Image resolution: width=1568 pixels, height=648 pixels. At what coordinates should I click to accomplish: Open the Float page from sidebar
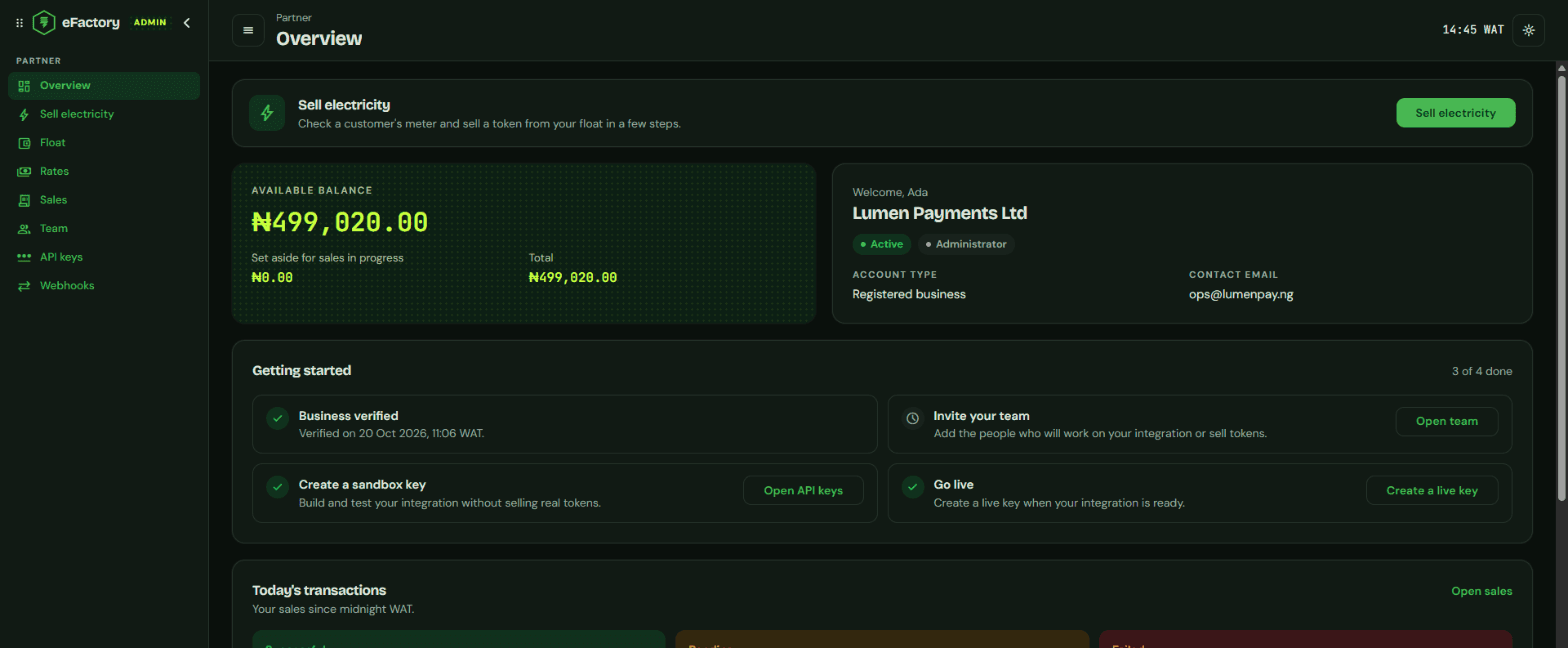[x=104, y=143]
